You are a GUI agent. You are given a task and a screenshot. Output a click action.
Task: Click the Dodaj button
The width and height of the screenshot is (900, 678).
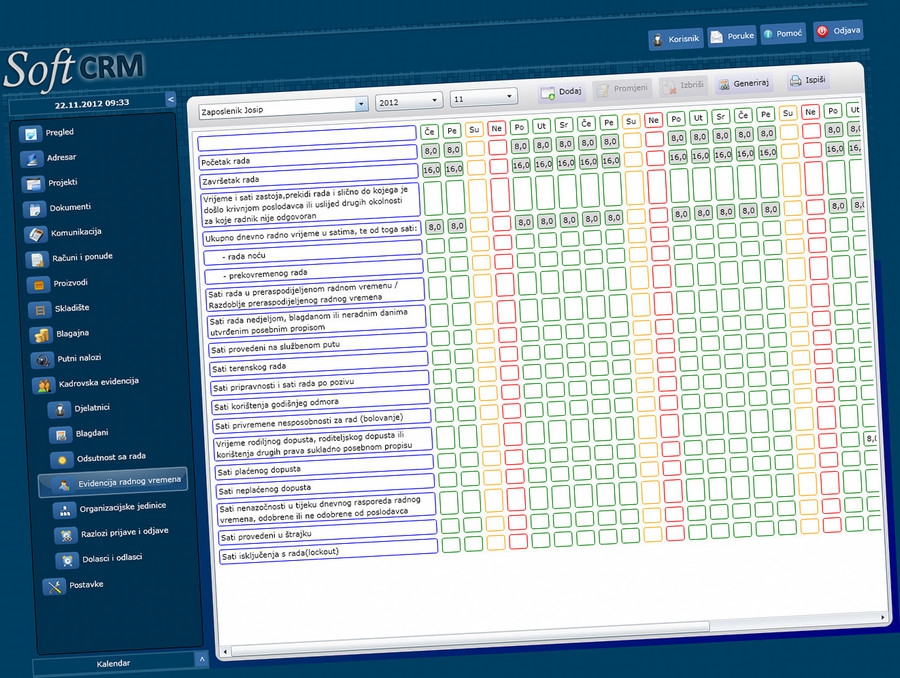(562, 92)
